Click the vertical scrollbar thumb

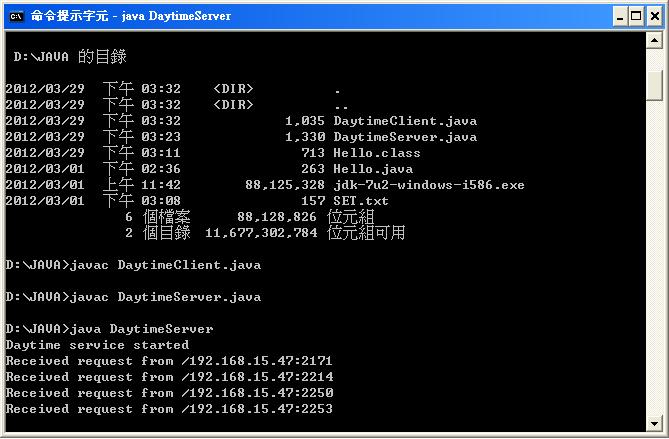click(654, 85)
